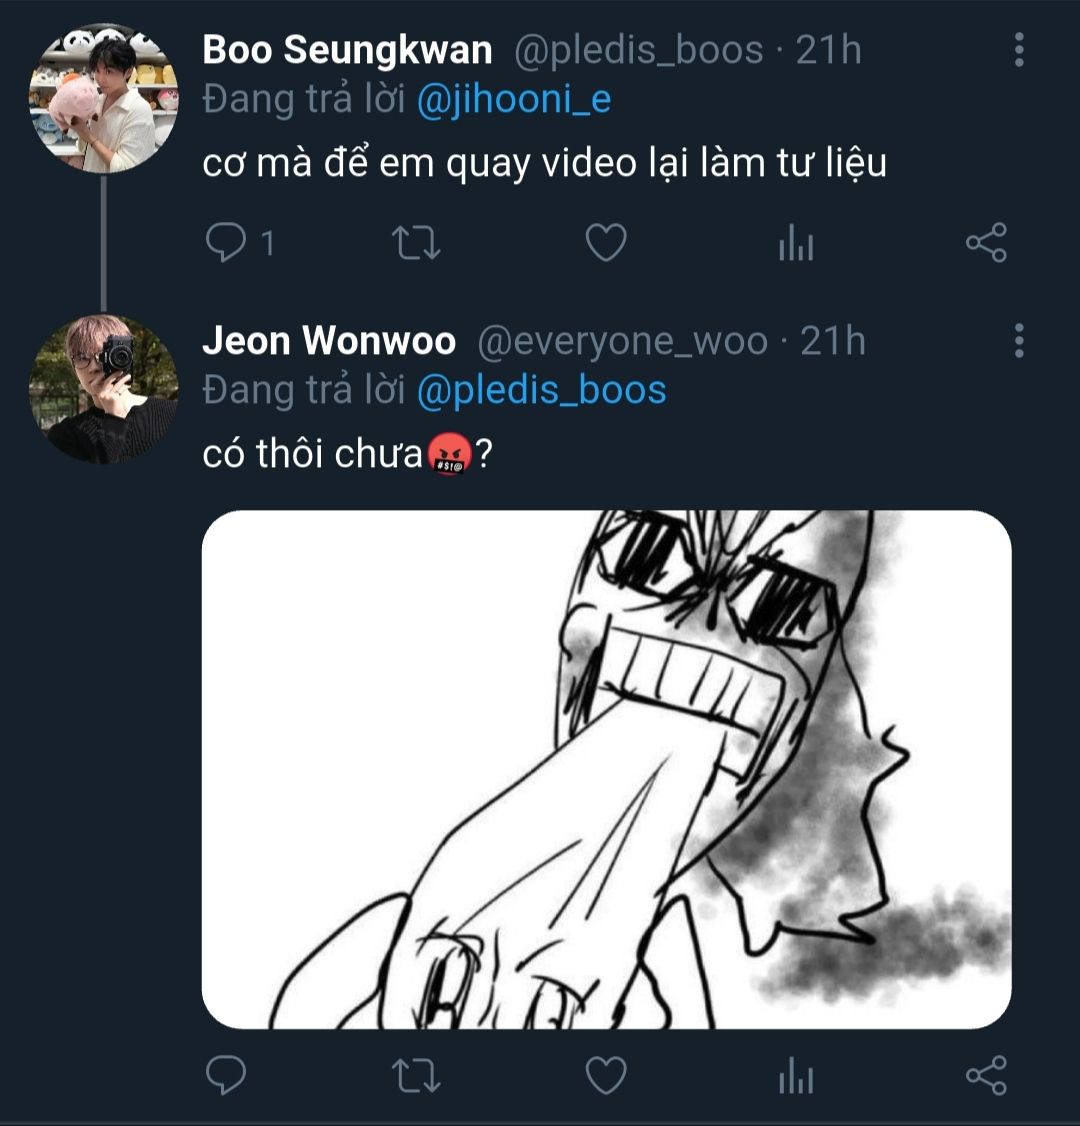View analytics of Jeon Wonwoo's tweet

[x=796, y=1076]
